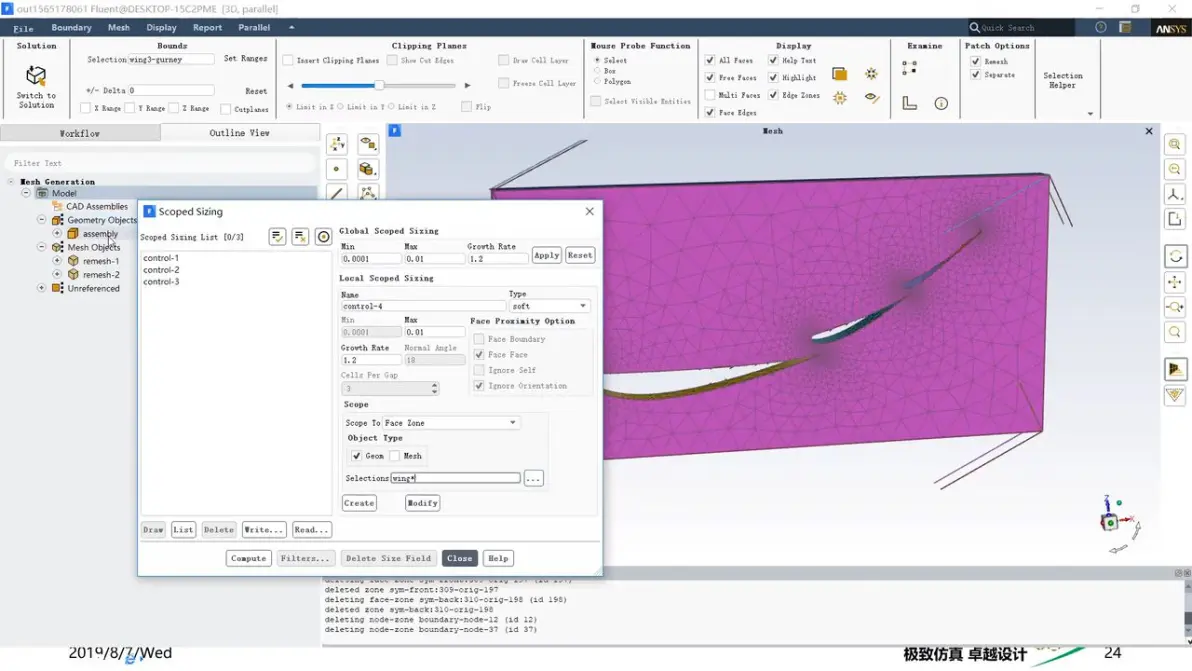Image resolution: width=1192 pixels, height=671 pixels.
Task: Open the Boundary menu
Action: coord(71,27)
